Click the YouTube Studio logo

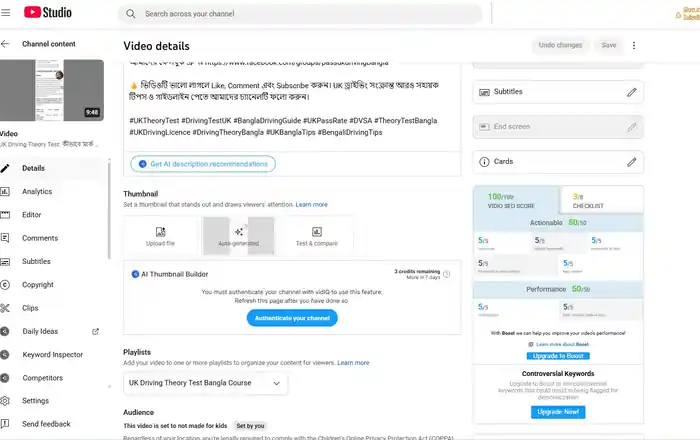[x=48, y=12]
